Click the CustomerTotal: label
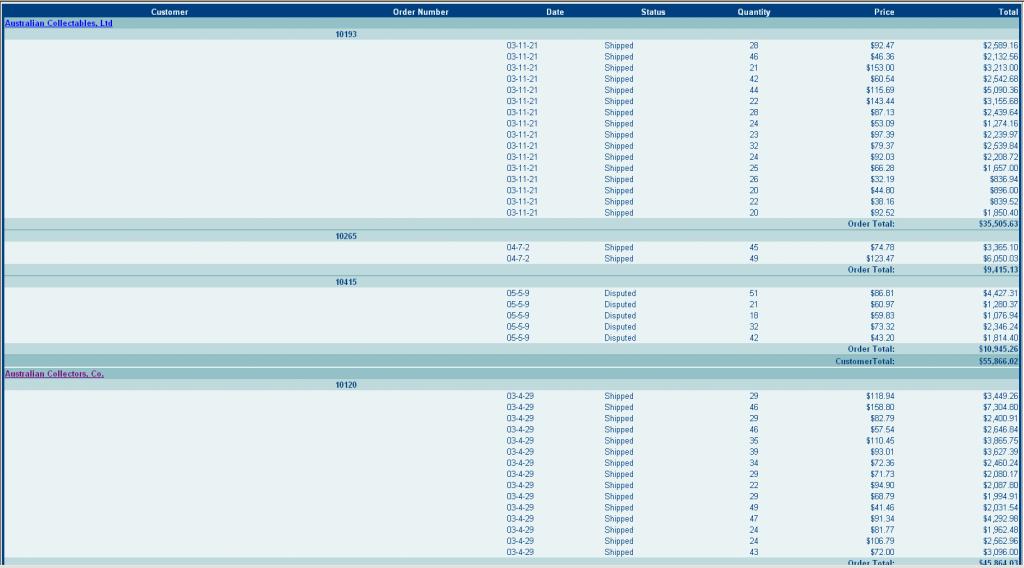This screenshot has width=1024, height=568. coord(865,361)
